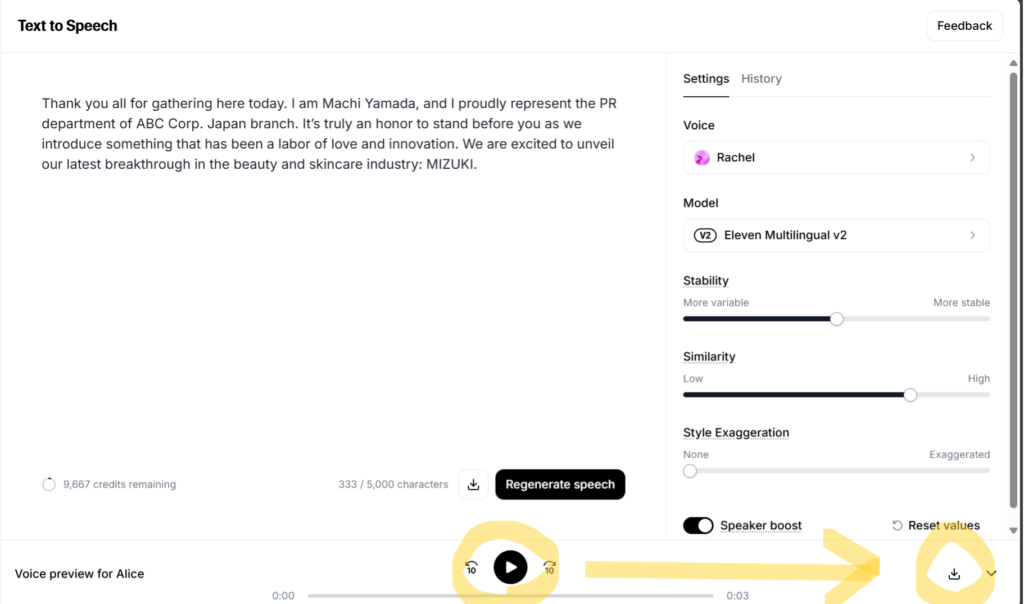This screenshot has width=1024, height=604.
Task: Rewind the audio 10 seconds
Action: (471, 568)
